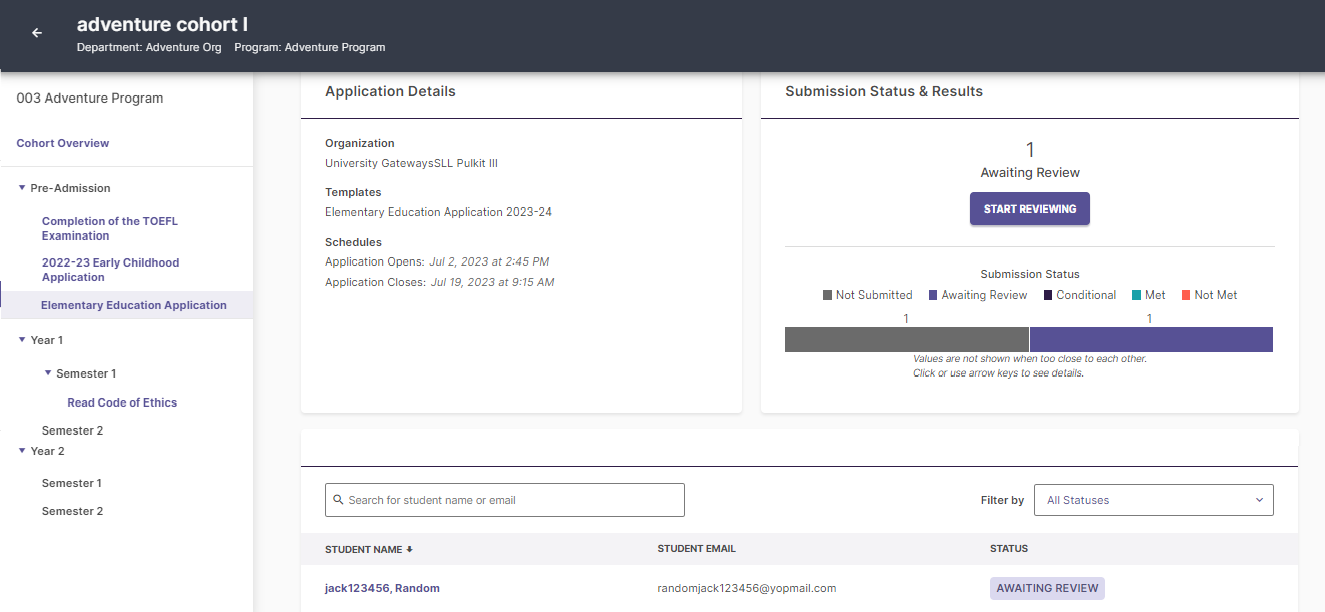This screenshot has height=612, width=1325.
Task: Collapse the Year 2 section
Action: [22, 451]
